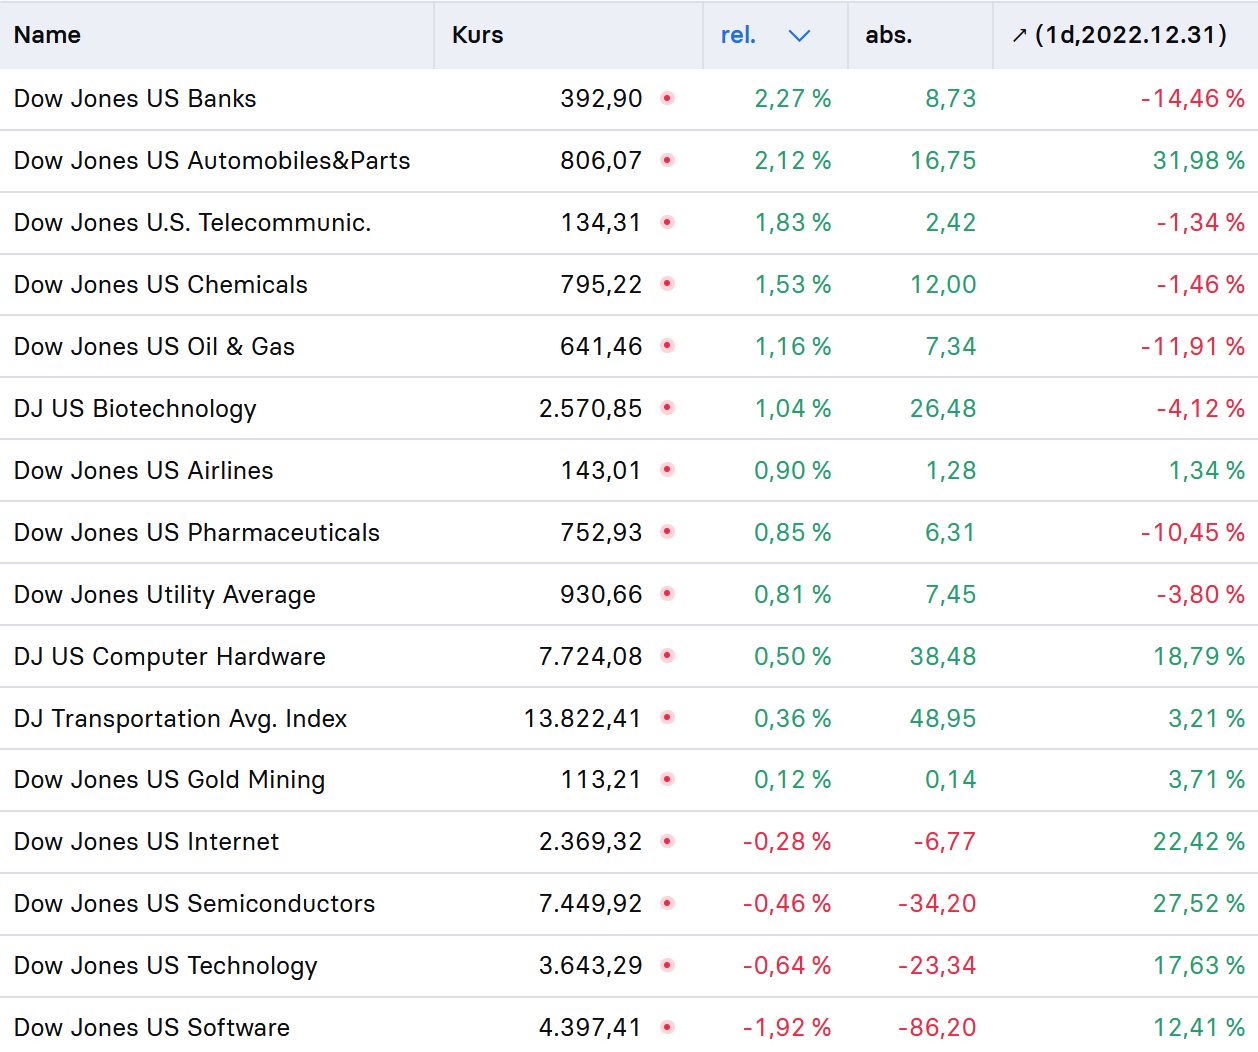Select Kurs value 13.822,41
1258x1052 pixels.
(x=583, y=718)
